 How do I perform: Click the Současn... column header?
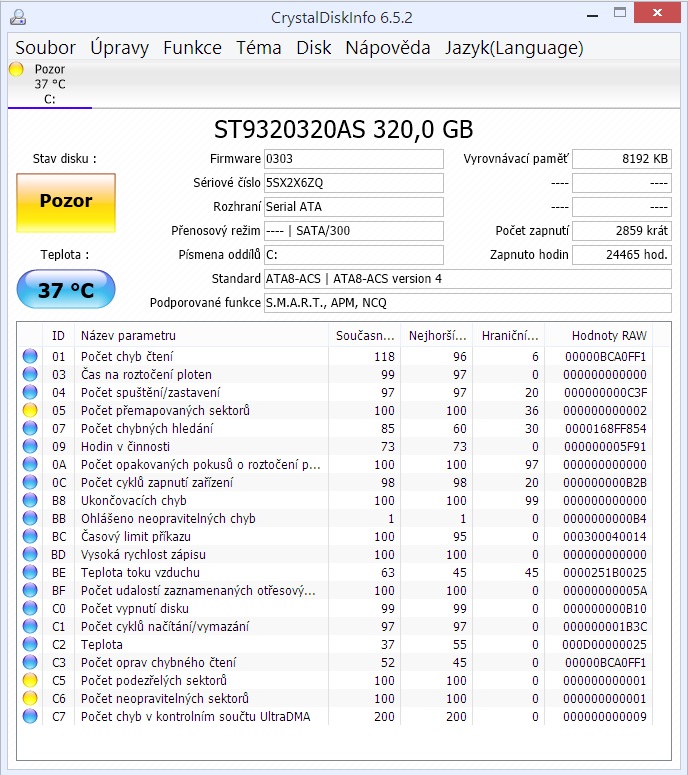[365, 336]
